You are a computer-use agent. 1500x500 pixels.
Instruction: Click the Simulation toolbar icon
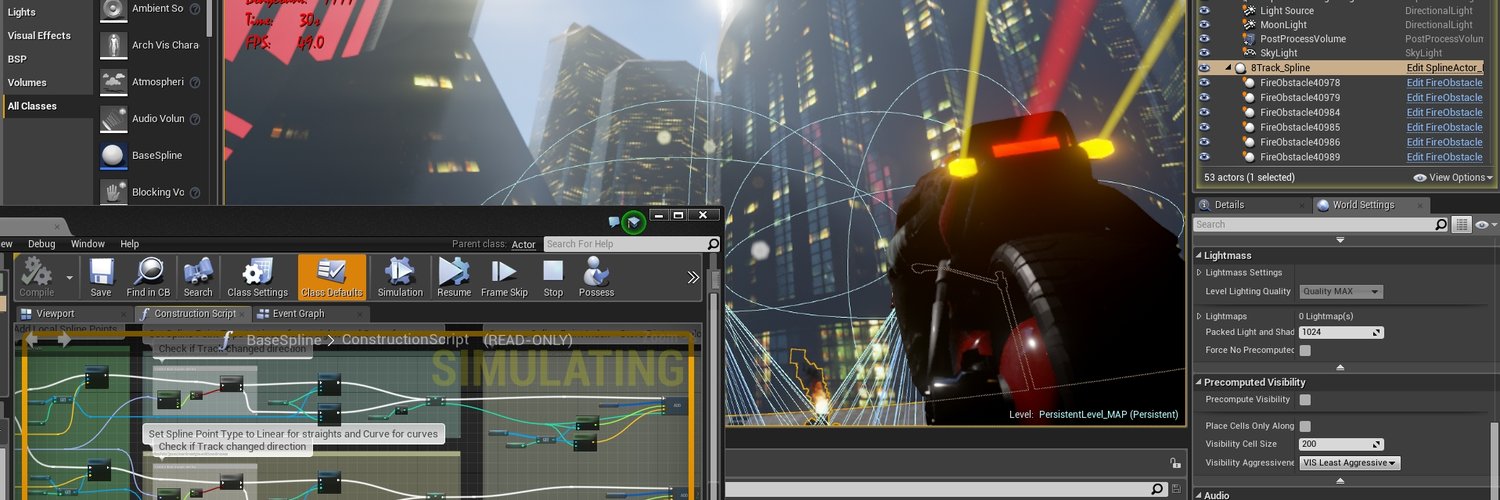click(400, 276)
